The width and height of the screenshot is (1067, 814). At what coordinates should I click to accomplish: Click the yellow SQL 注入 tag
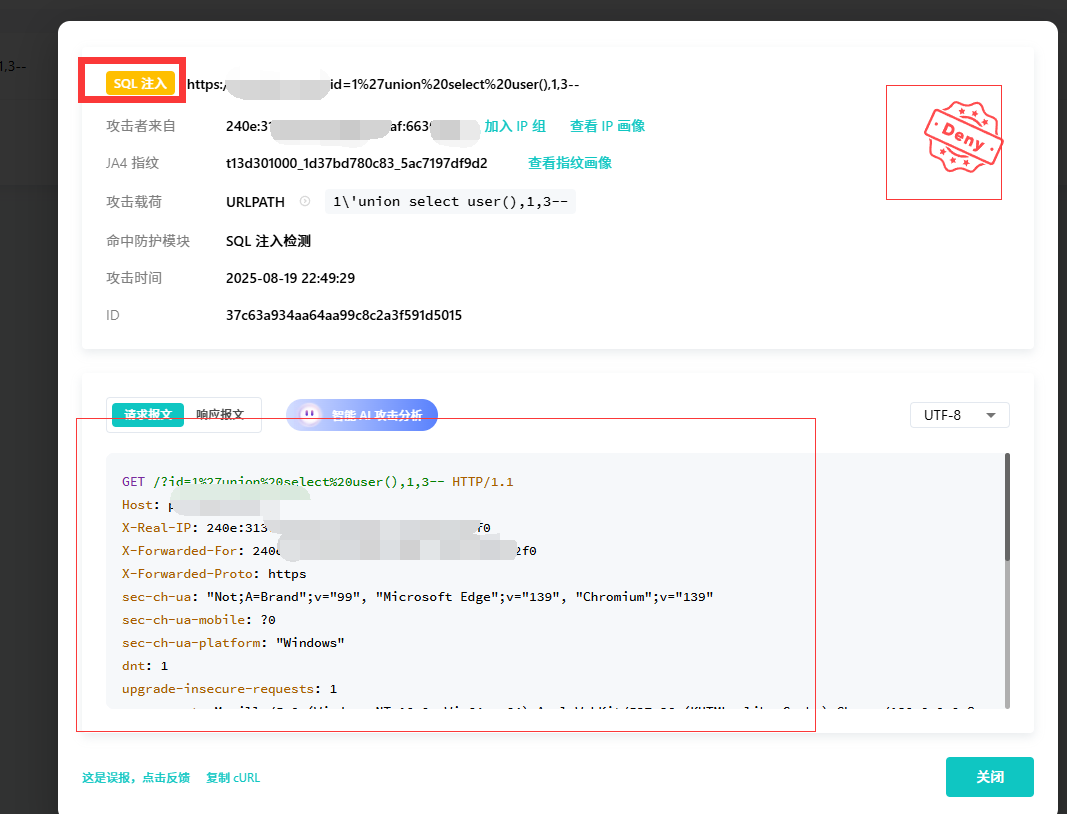click(x=141, y=84)
